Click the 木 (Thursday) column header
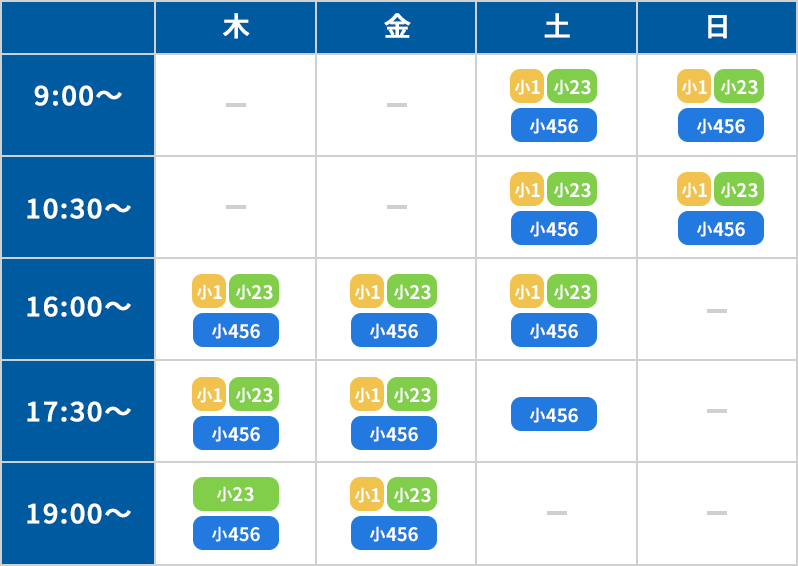This screenshot has height=566, width=798. coord(235,27)
